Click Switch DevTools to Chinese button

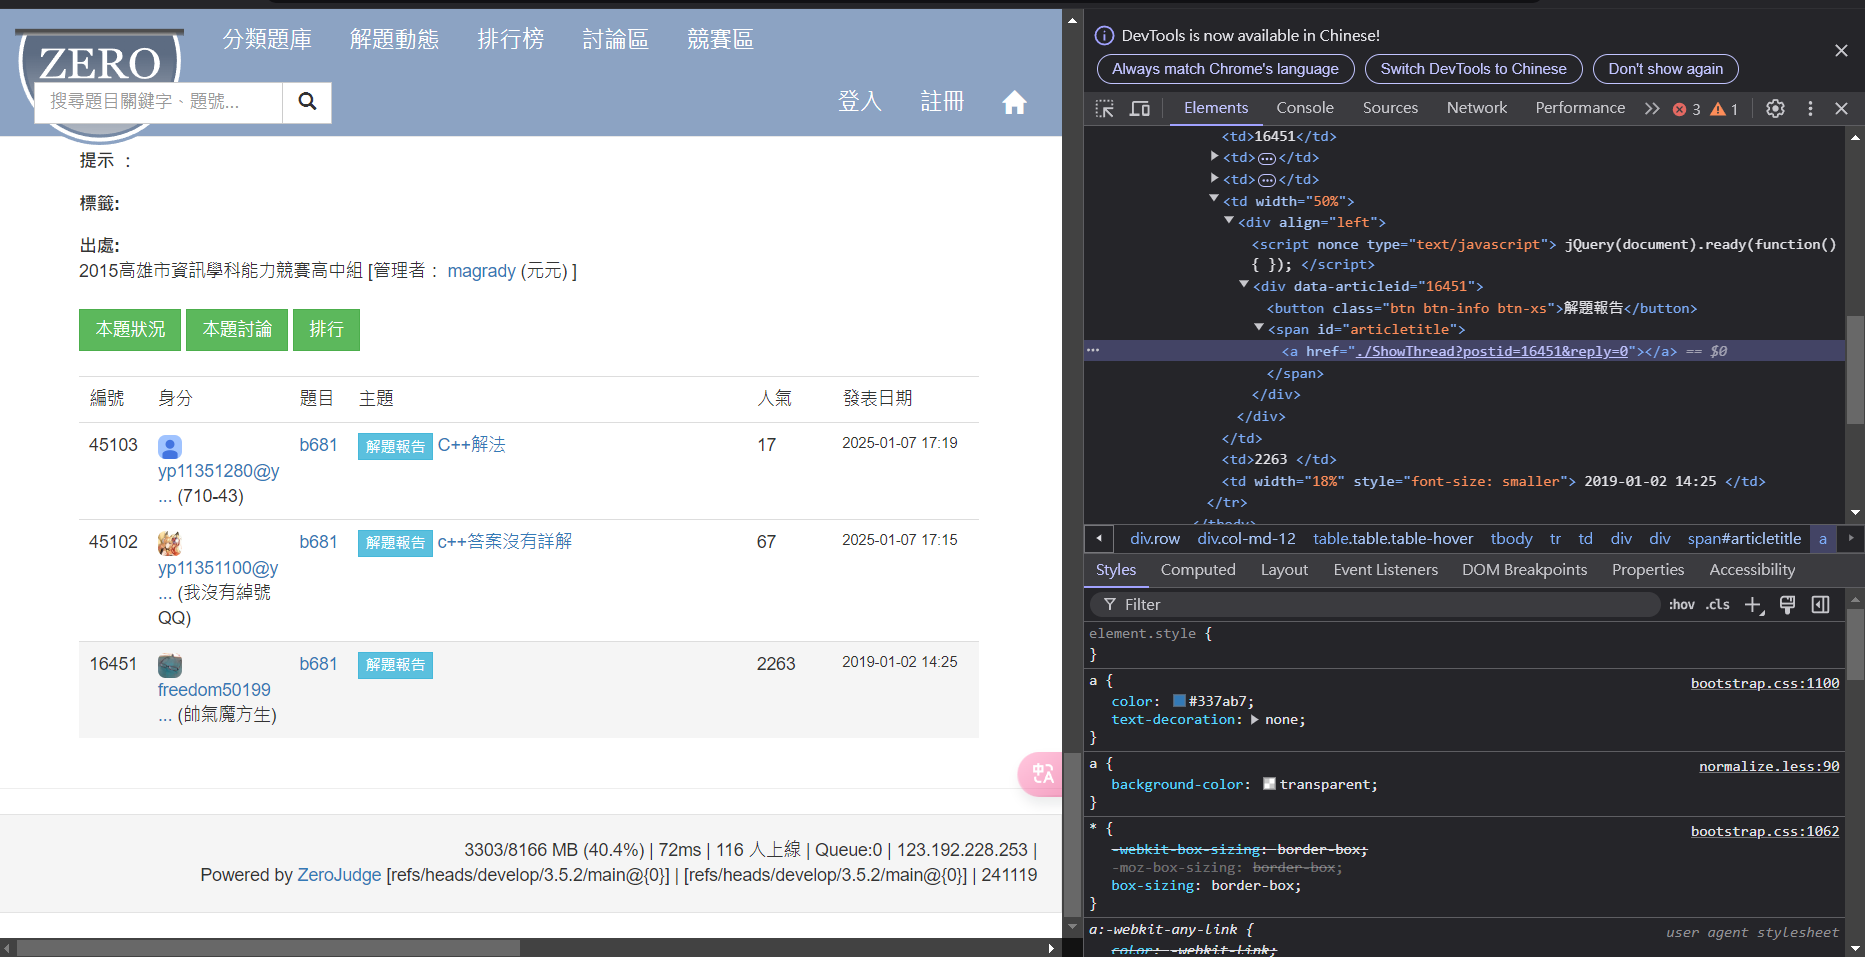click(1473, 69)
